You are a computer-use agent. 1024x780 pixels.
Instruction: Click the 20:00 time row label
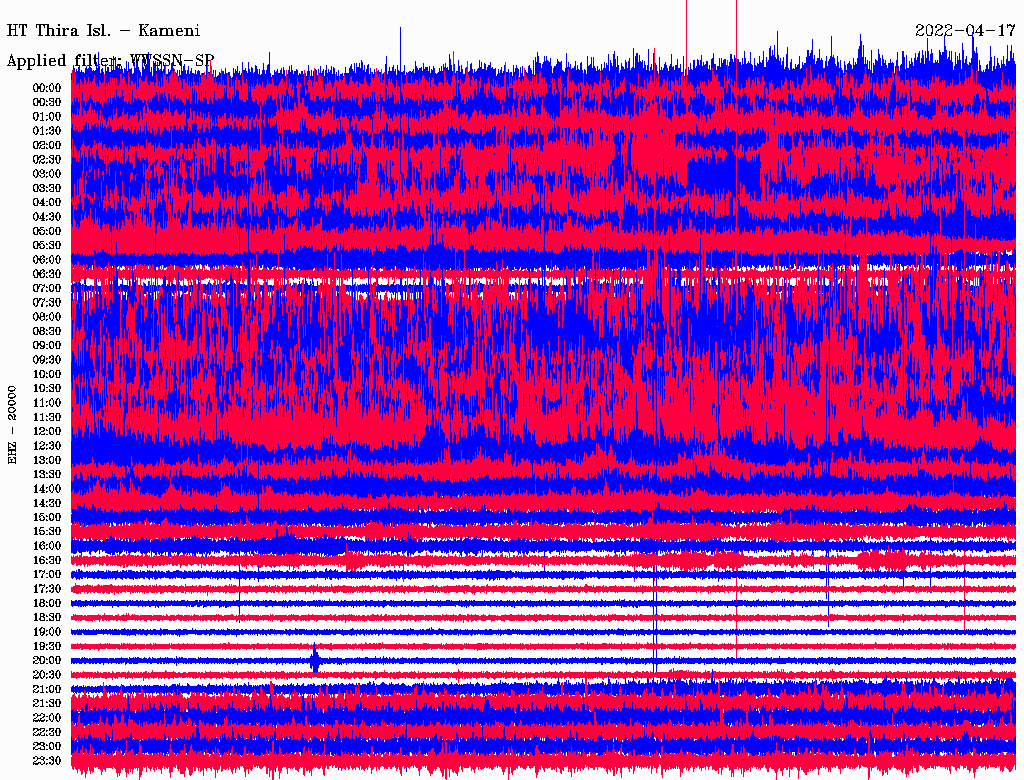pyautogui.click(x=47, y=661)
